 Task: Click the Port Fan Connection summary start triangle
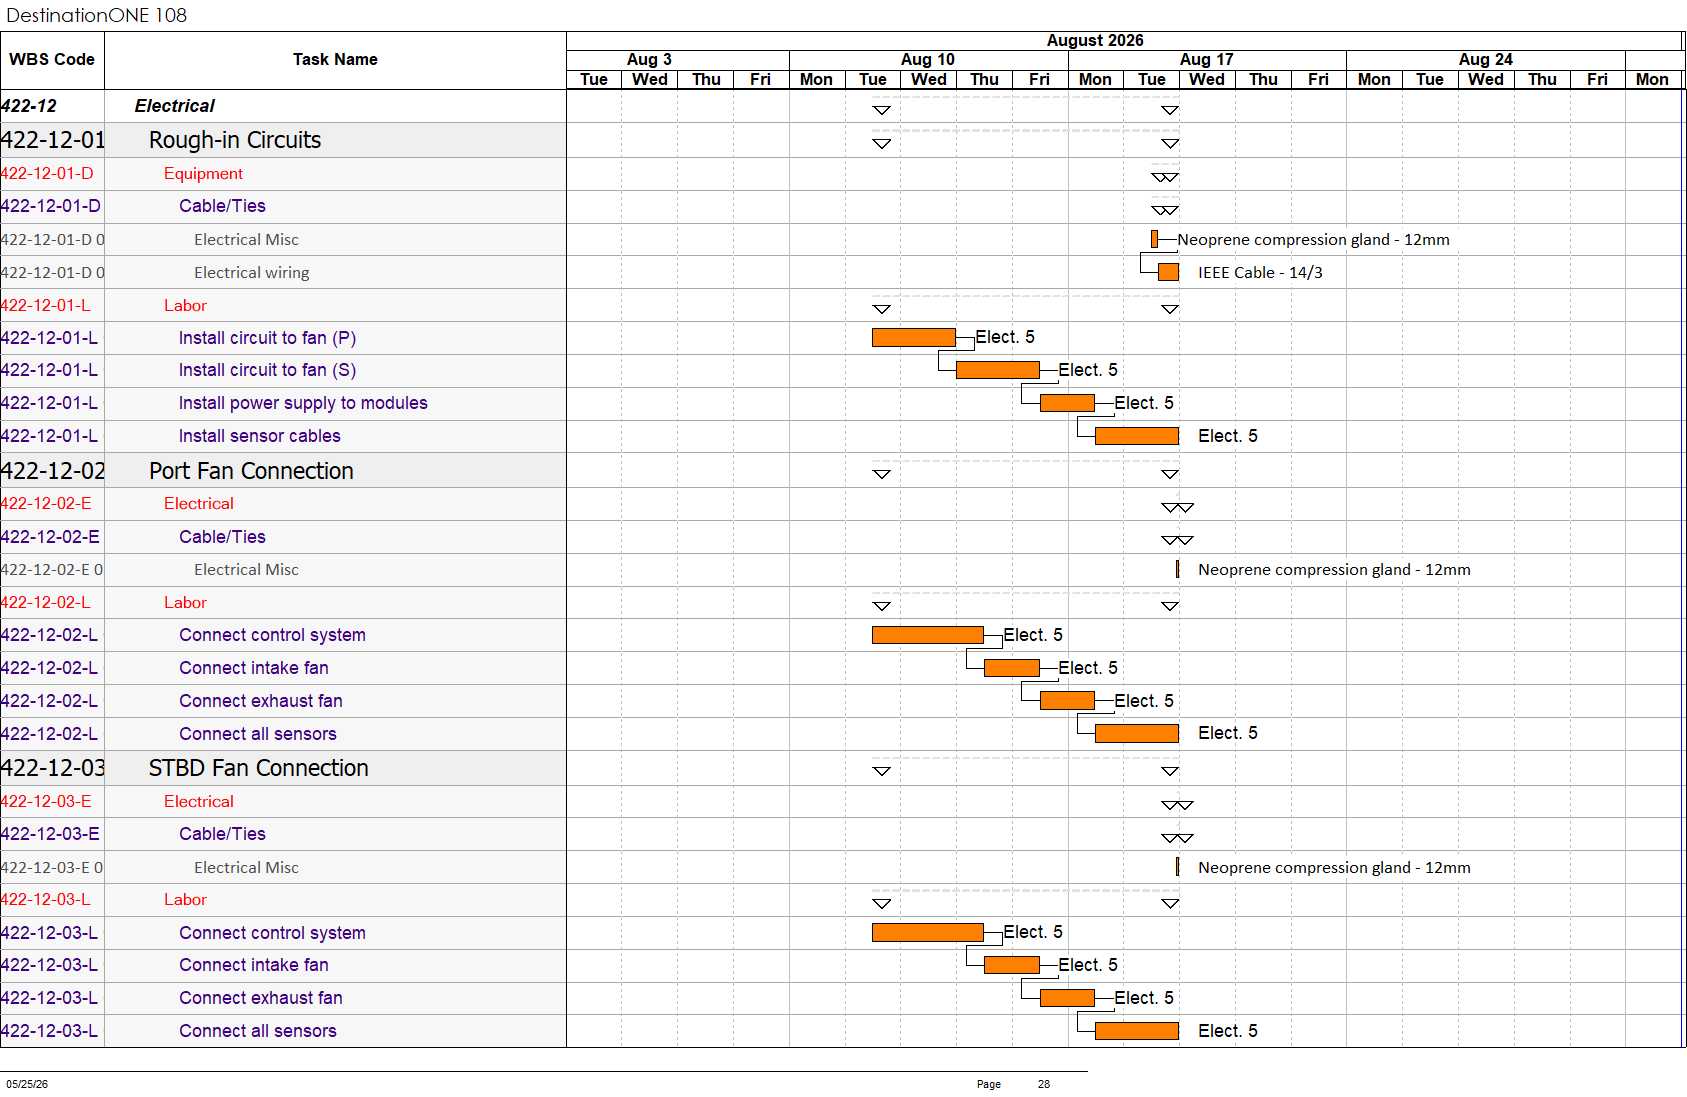point(881,474)
